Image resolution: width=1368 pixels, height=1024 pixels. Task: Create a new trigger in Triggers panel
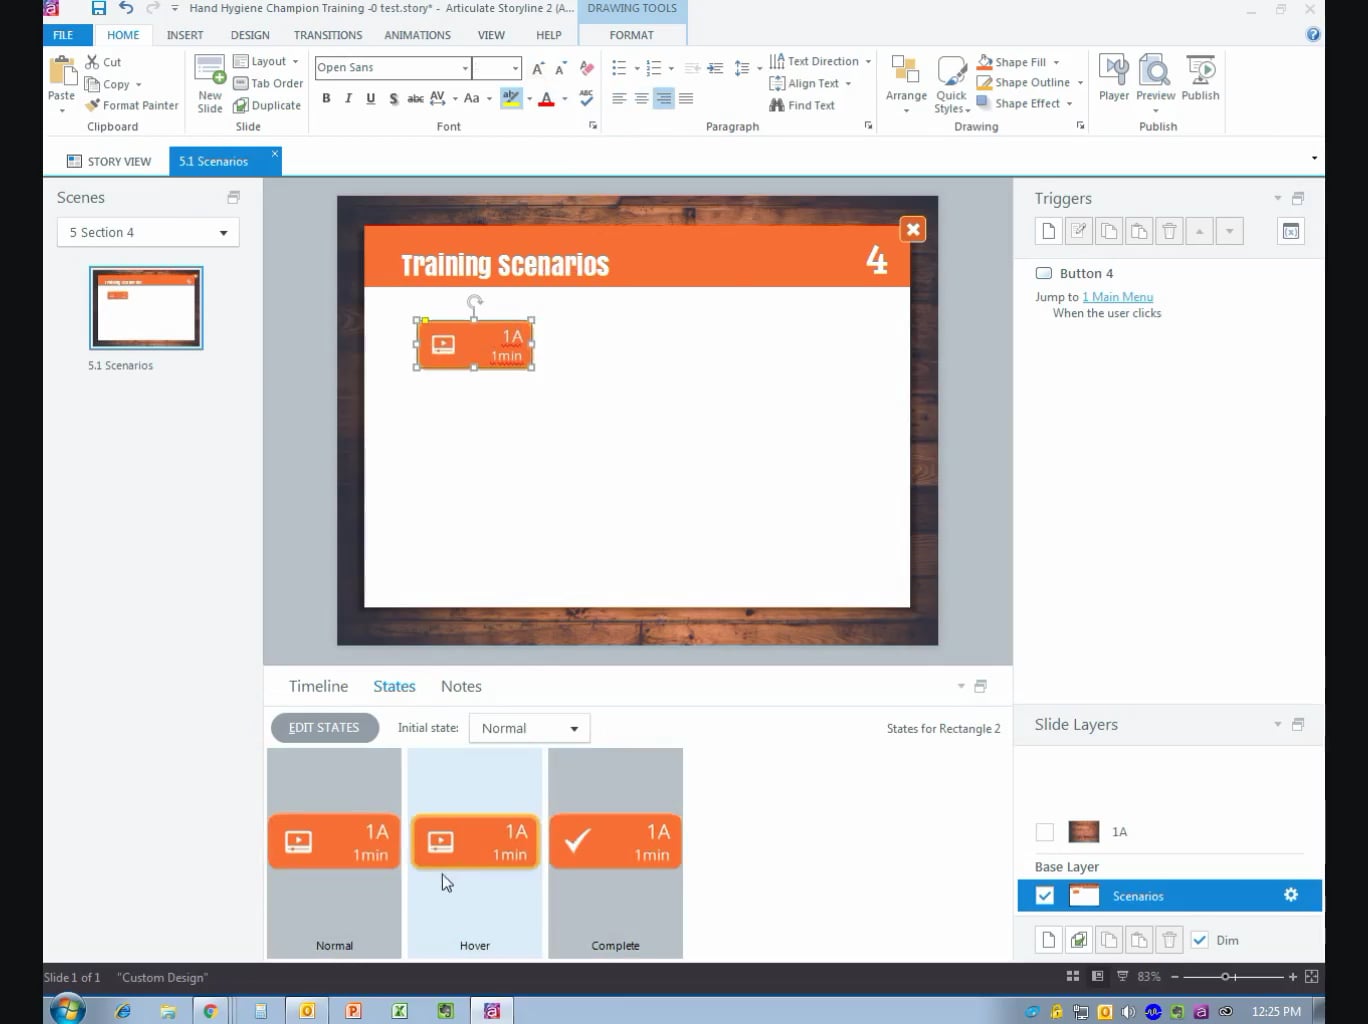click(x=1048, y=231)
